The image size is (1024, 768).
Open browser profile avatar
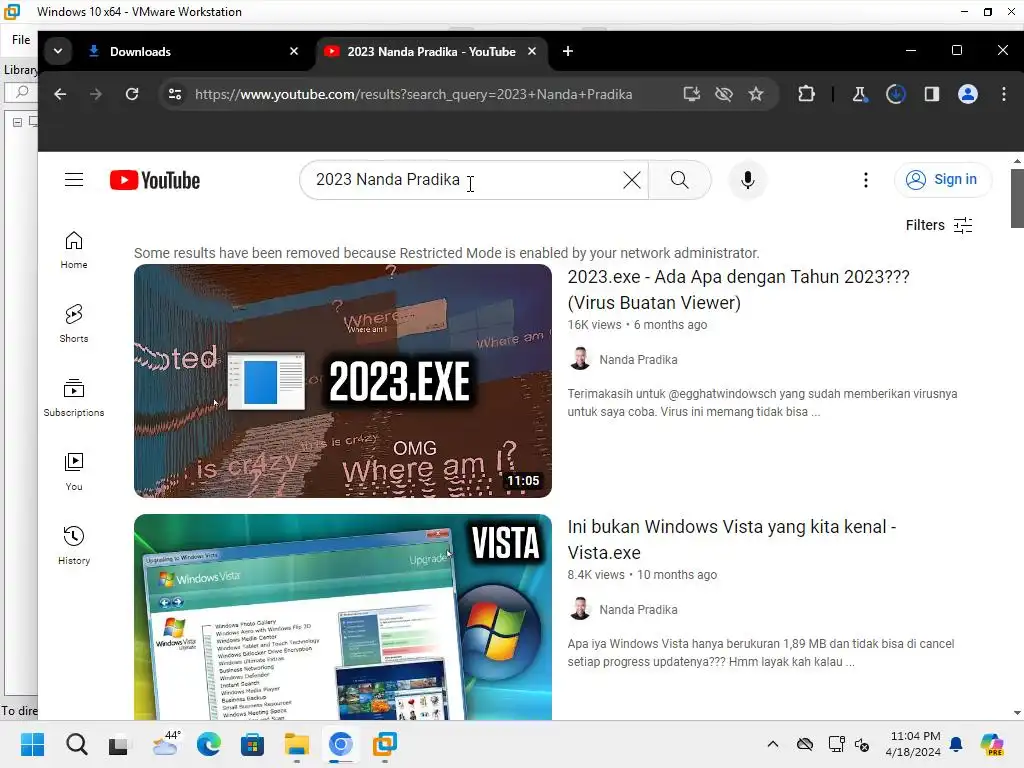point(968,94)
